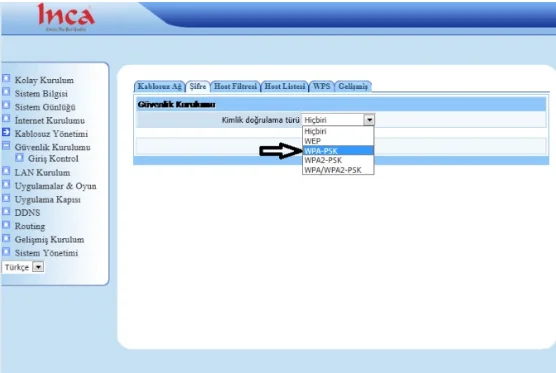Select the Şifre tab

click(x=198, y=86)
